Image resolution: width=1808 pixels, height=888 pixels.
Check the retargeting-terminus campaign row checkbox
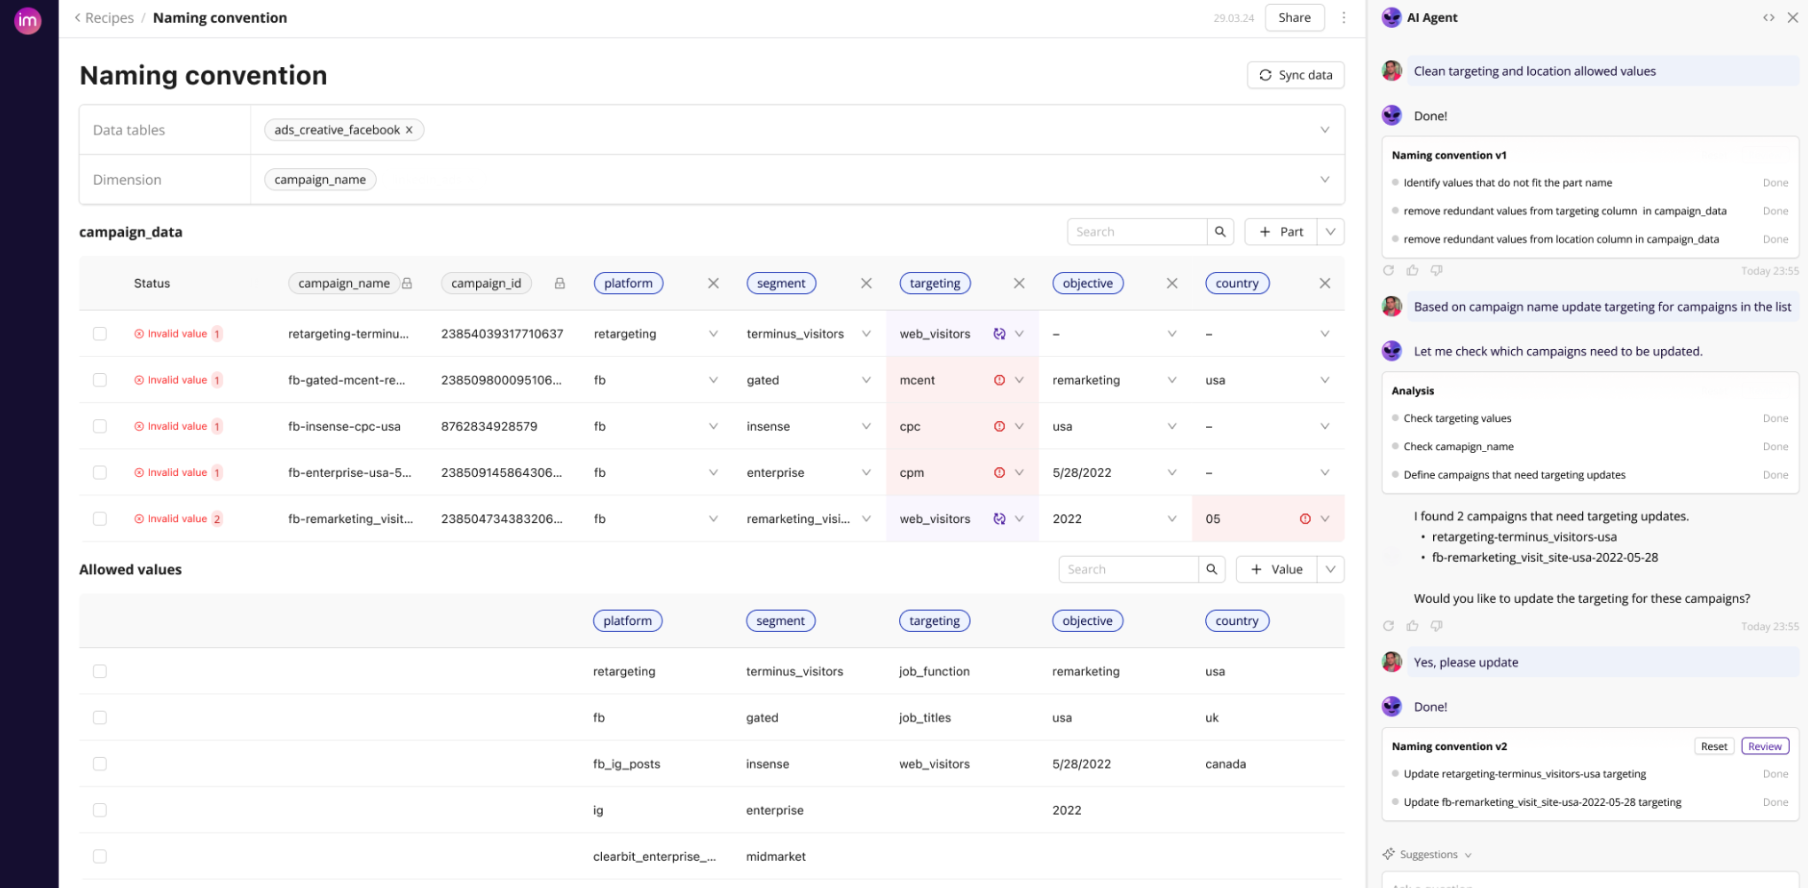pyautogui.click(x=100, y=334)
